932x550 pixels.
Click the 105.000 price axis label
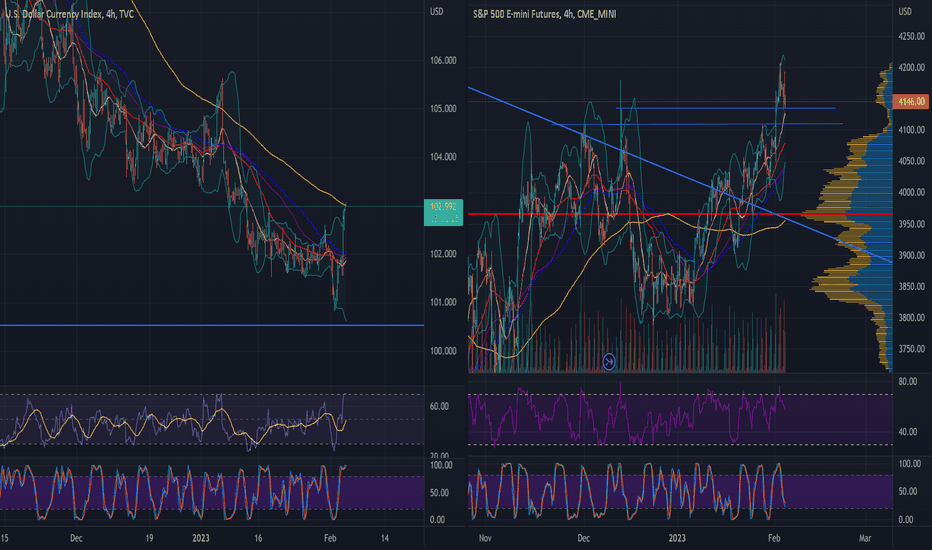(443, 109)
